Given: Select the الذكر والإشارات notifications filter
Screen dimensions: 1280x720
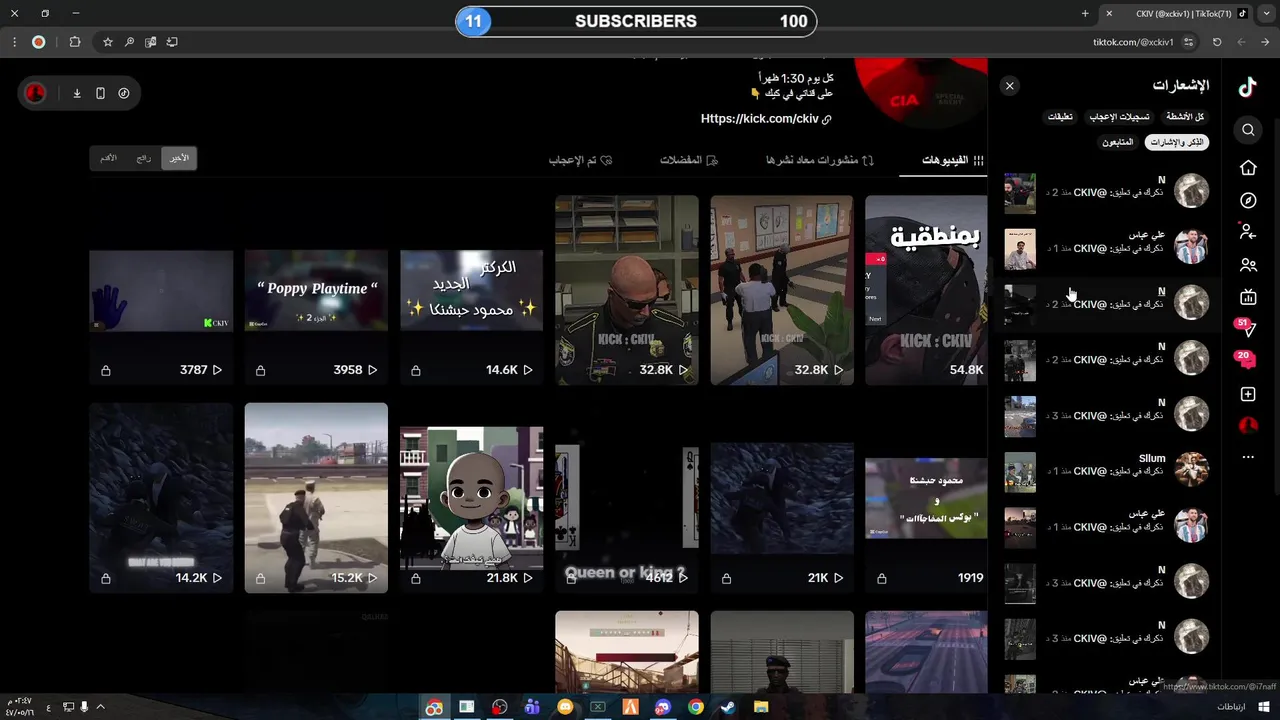Looking at the screenshot, I should 1177,143.
